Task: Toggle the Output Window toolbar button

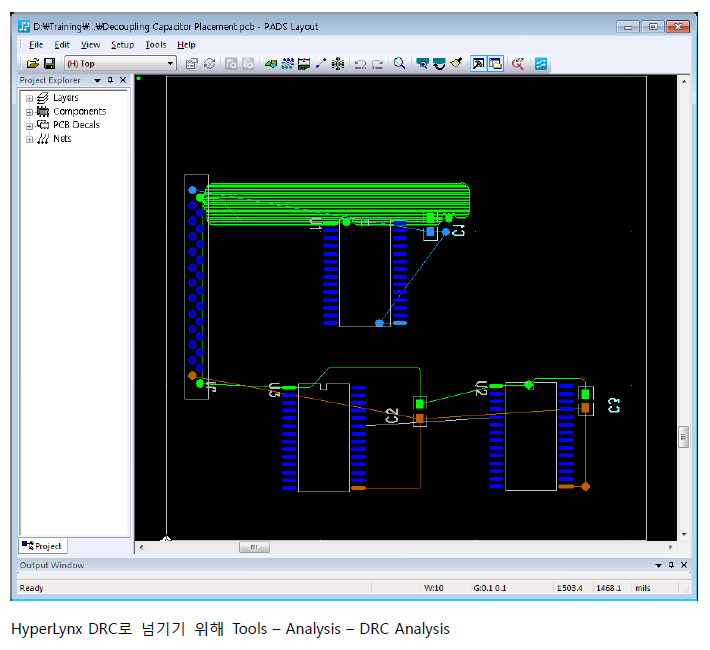Action: coord(495,64)
